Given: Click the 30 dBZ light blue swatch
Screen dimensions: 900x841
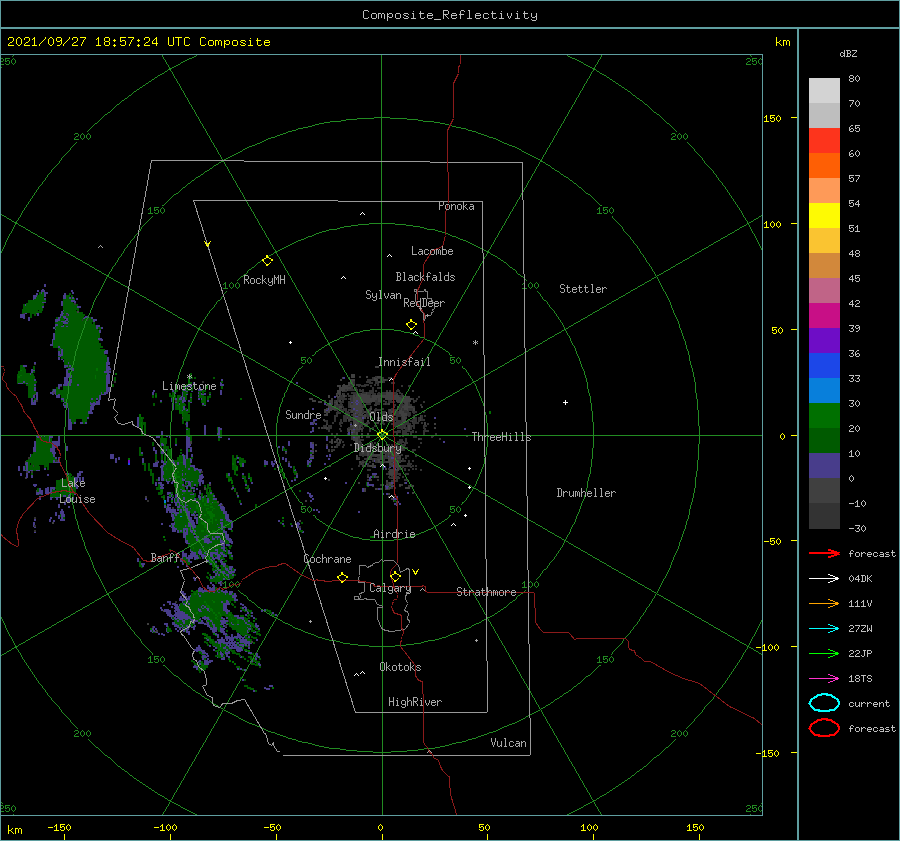Looking at the screenshot, I should (x=824, y=390).
